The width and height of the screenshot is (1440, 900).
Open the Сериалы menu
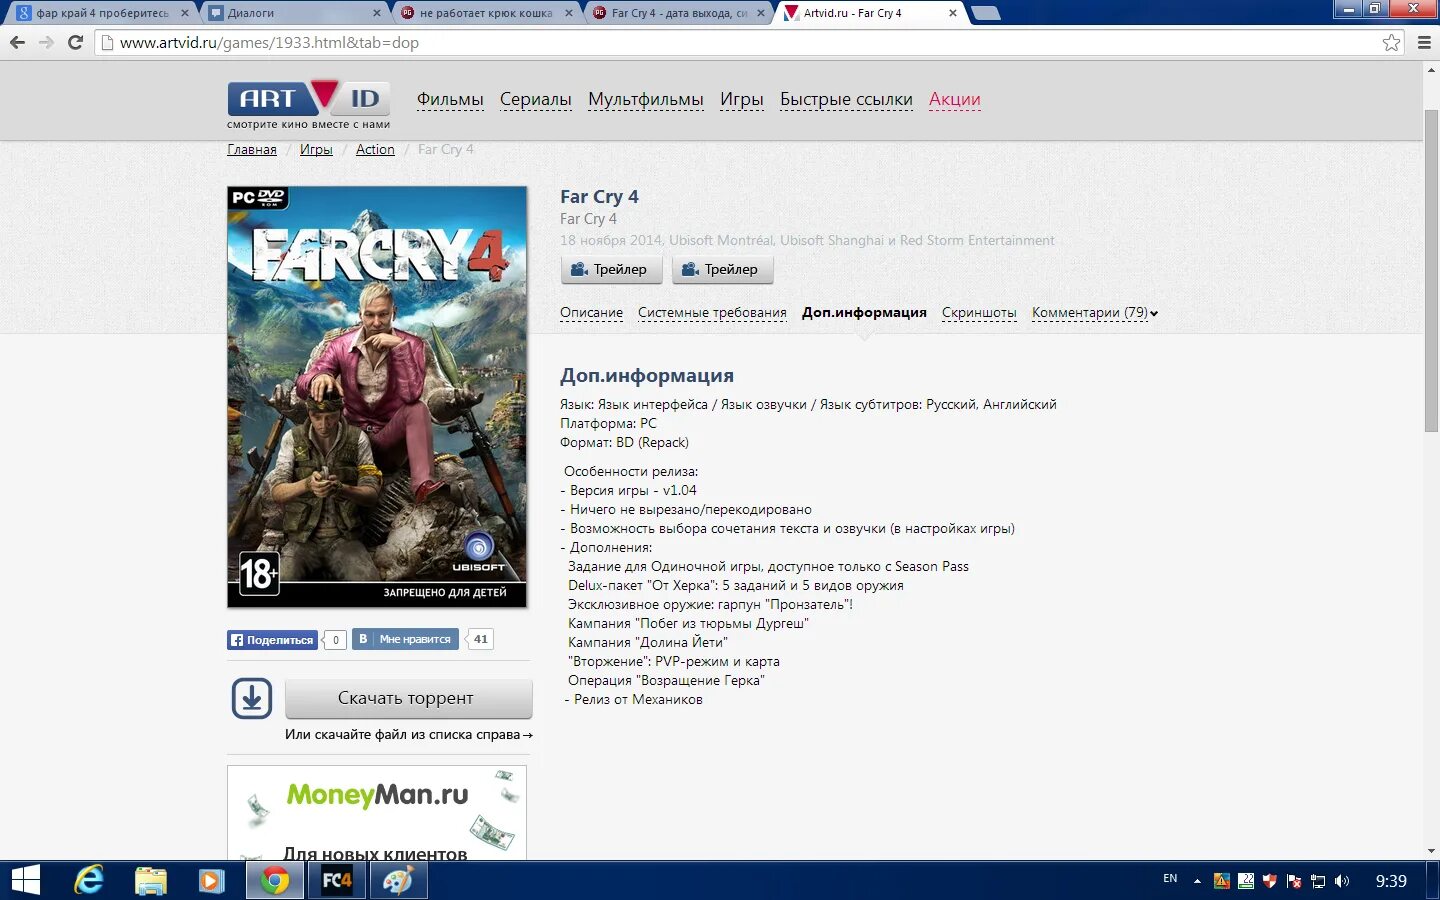tap(536, 99)
